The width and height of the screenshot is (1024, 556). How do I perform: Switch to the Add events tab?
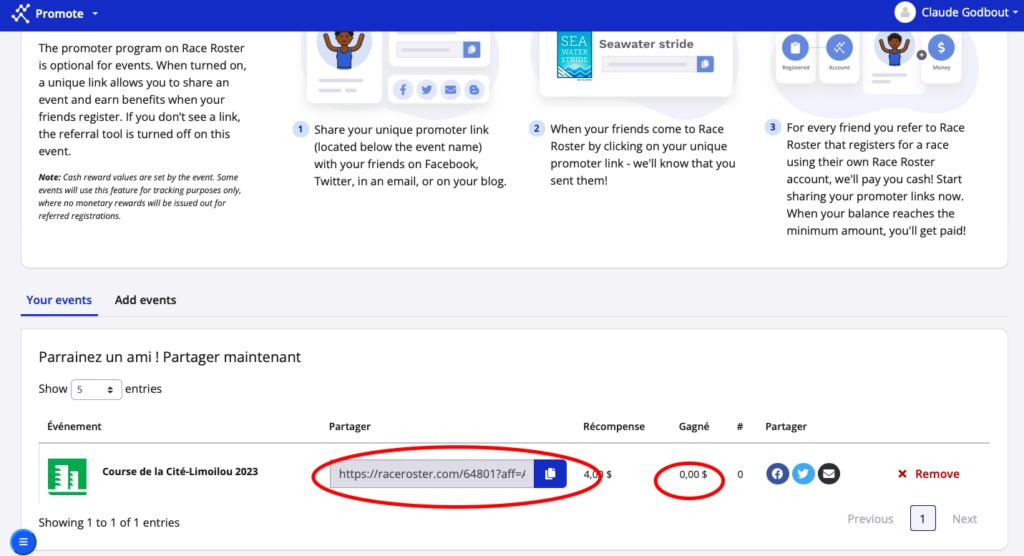(x=145, y=300)
